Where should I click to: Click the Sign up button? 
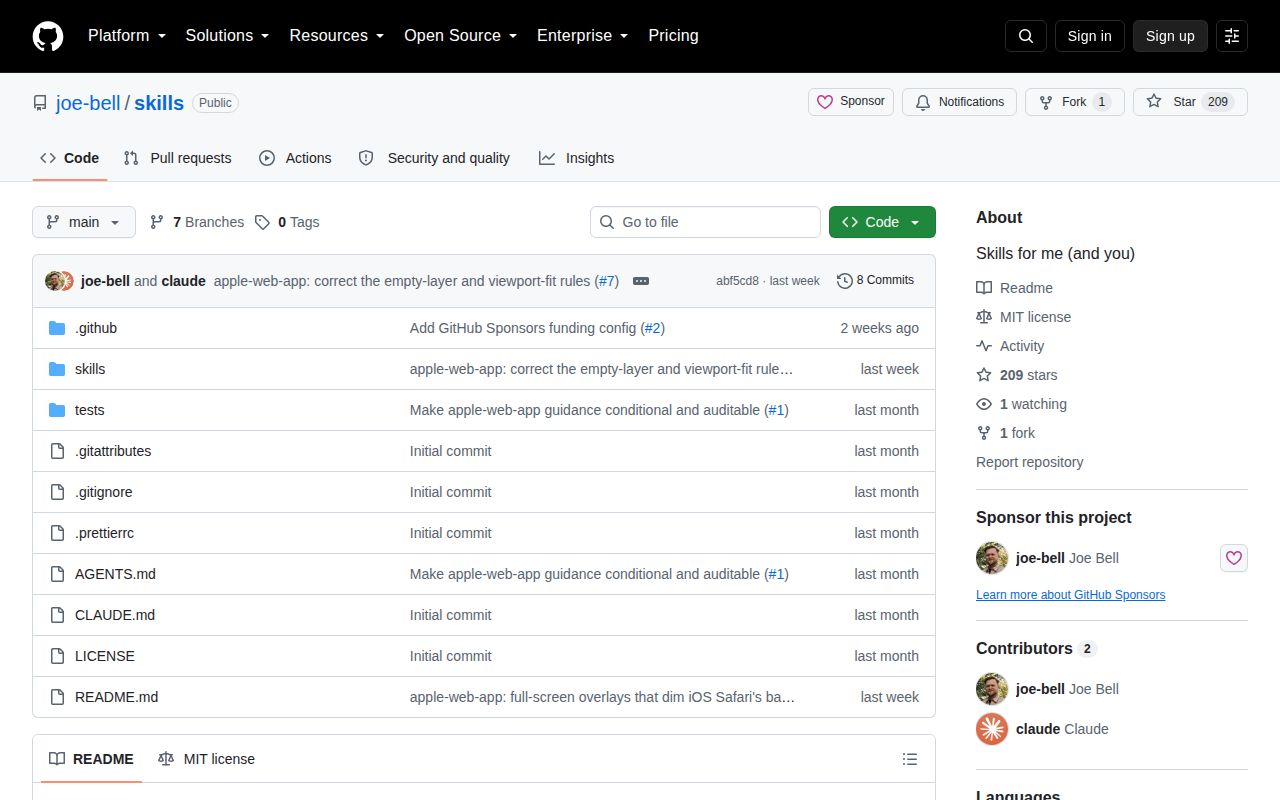[1170, 36]
